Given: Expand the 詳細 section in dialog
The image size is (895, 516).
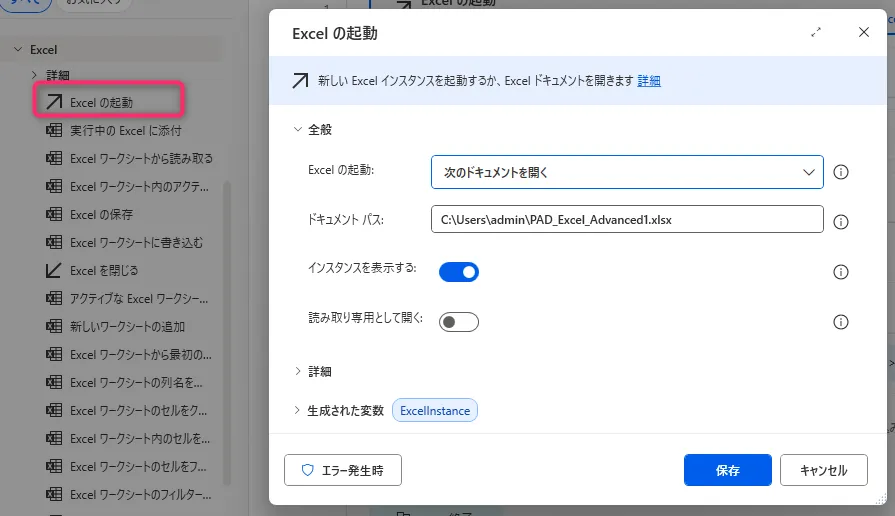Looking at the screenshot, I should click(319, 371).
